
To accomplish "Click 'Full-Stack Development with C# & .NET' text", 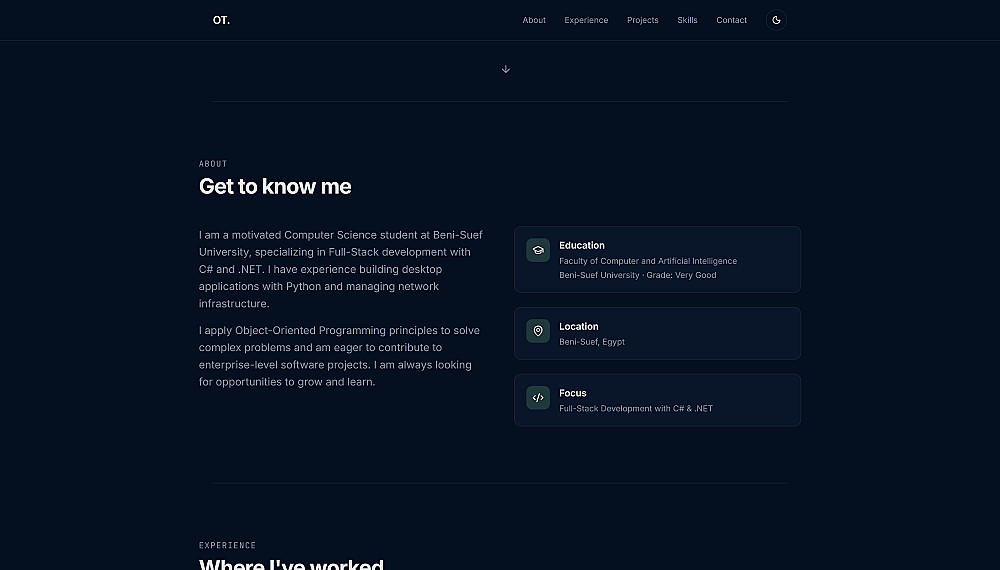I will point(636,409).
